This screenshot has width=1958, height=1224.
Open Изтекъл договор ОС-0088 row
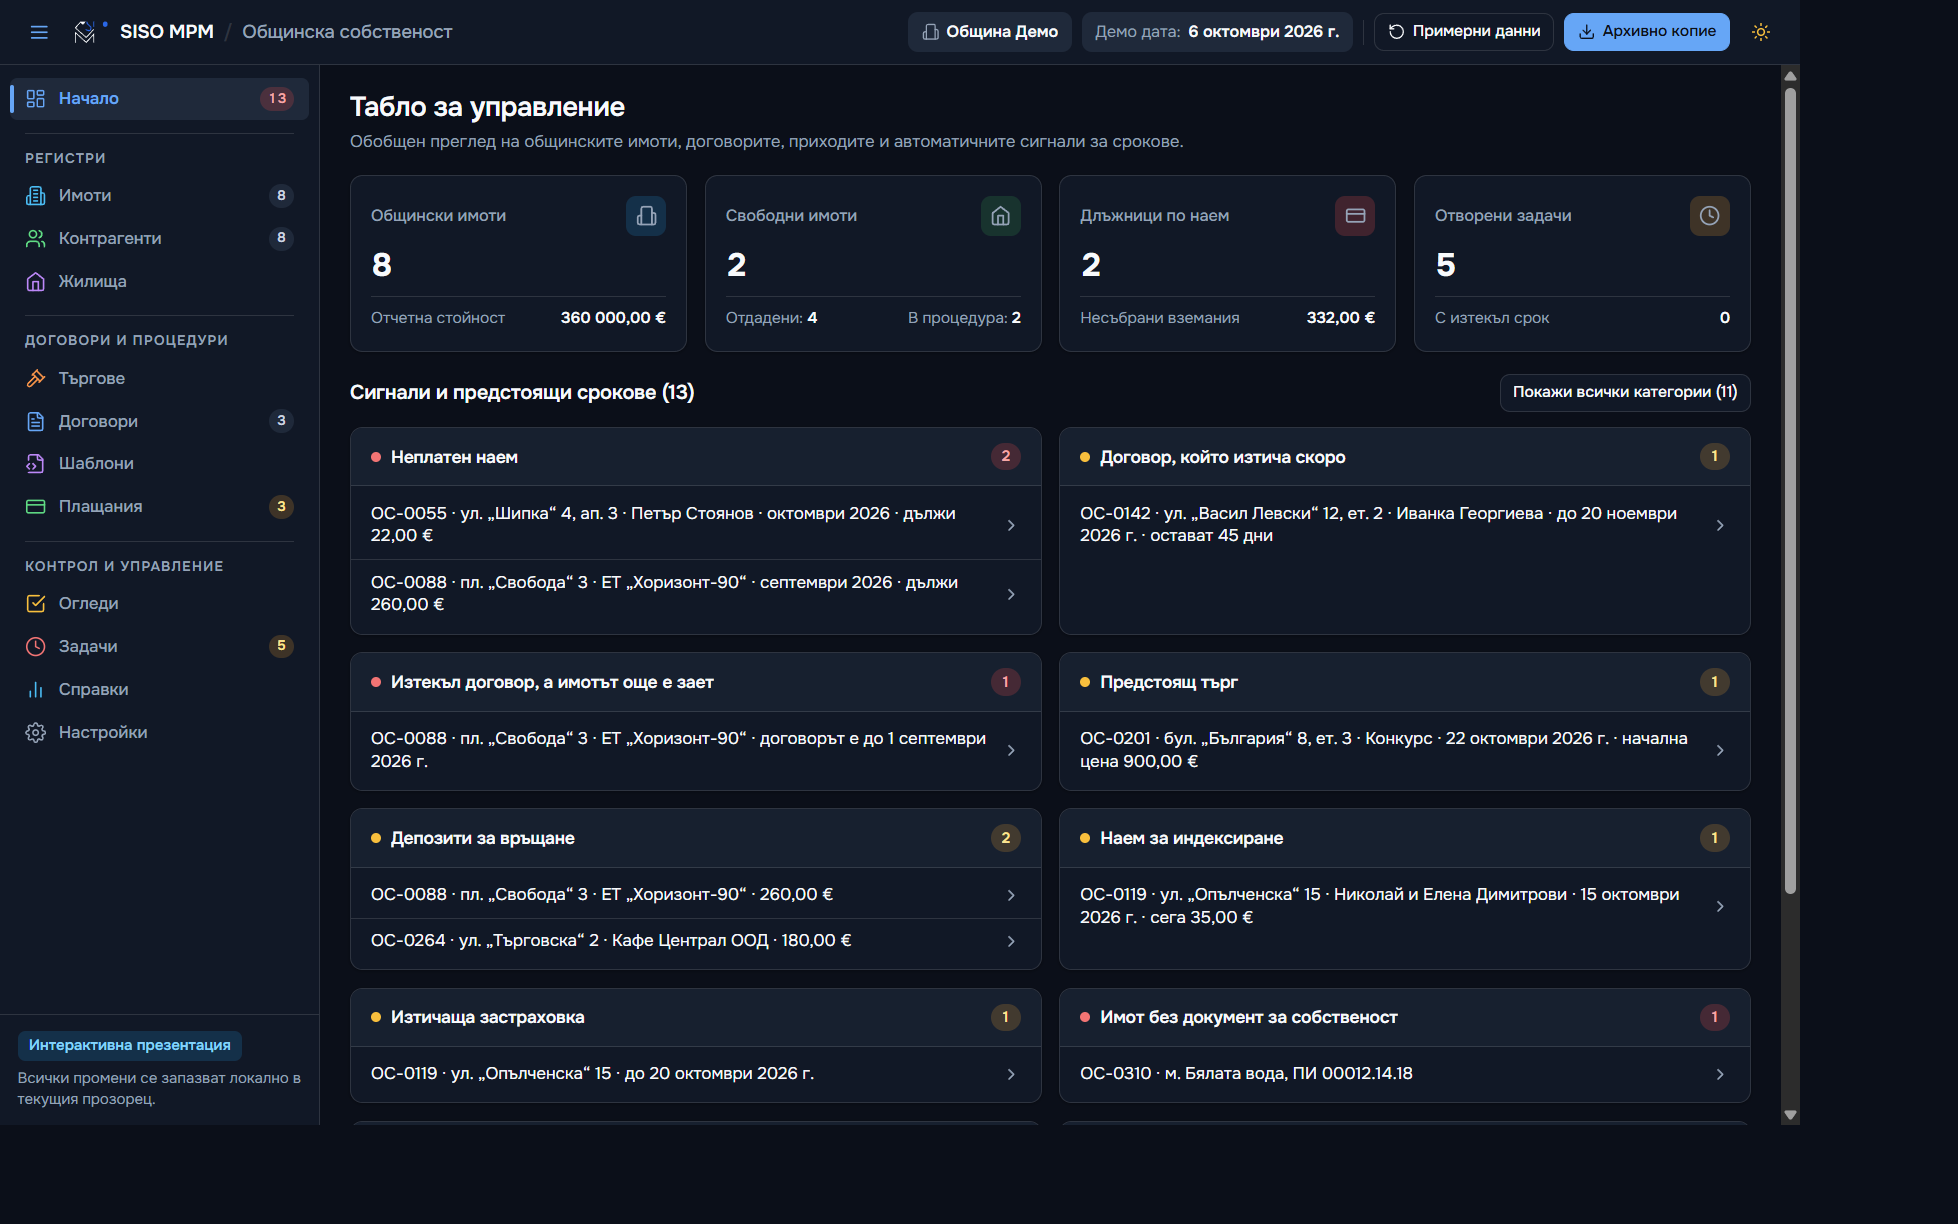pyautogui.click(x=695, y=750)
